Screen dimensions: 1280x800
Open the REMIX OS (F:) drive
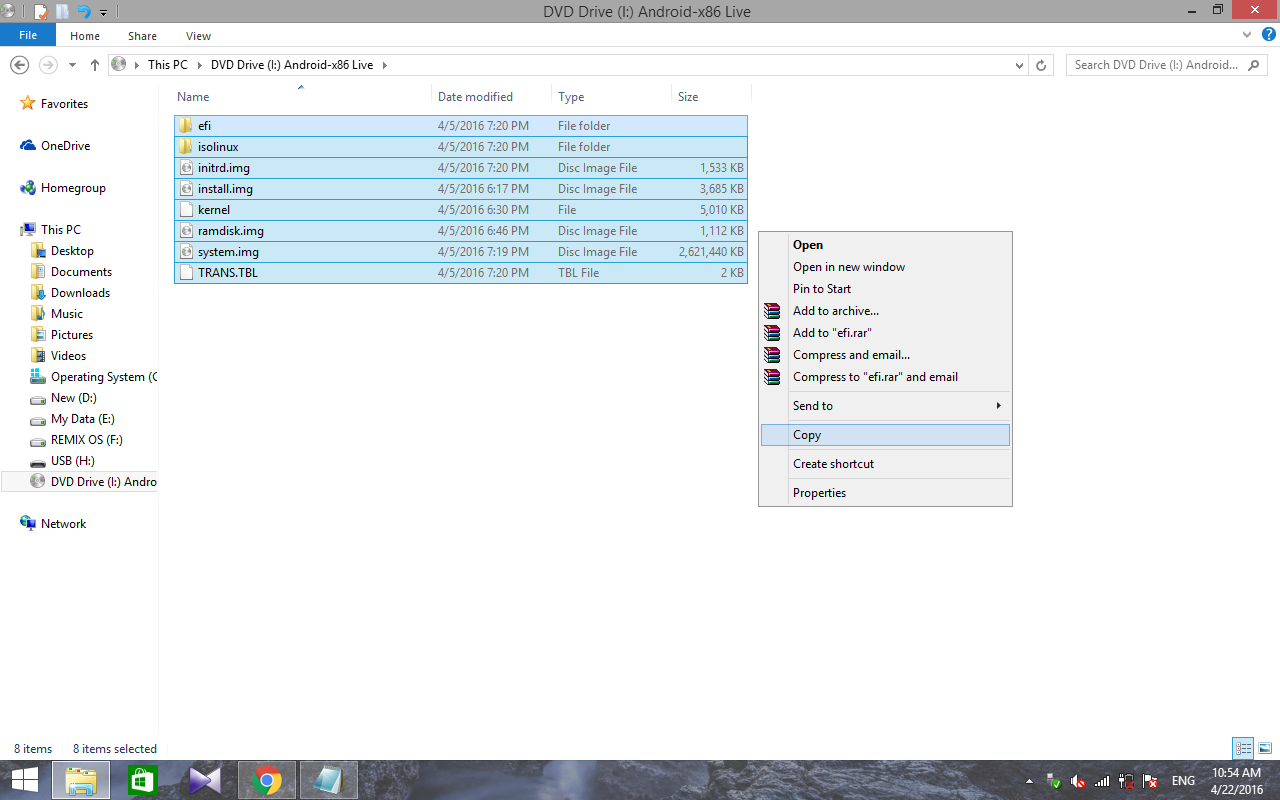pyautogui.click(x=87, y=440)
